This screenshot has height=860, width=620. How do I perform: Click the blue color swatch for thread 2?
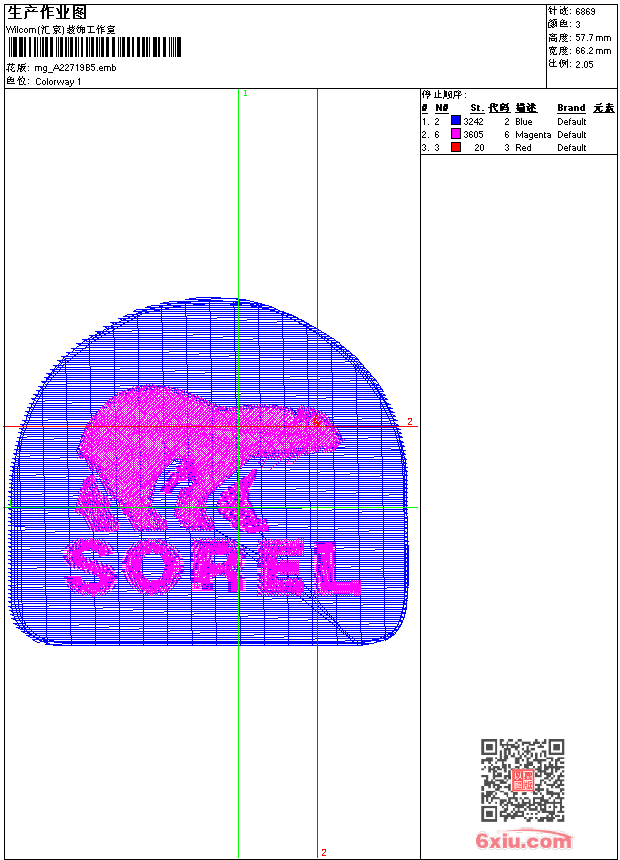click(x=455, y=121)
